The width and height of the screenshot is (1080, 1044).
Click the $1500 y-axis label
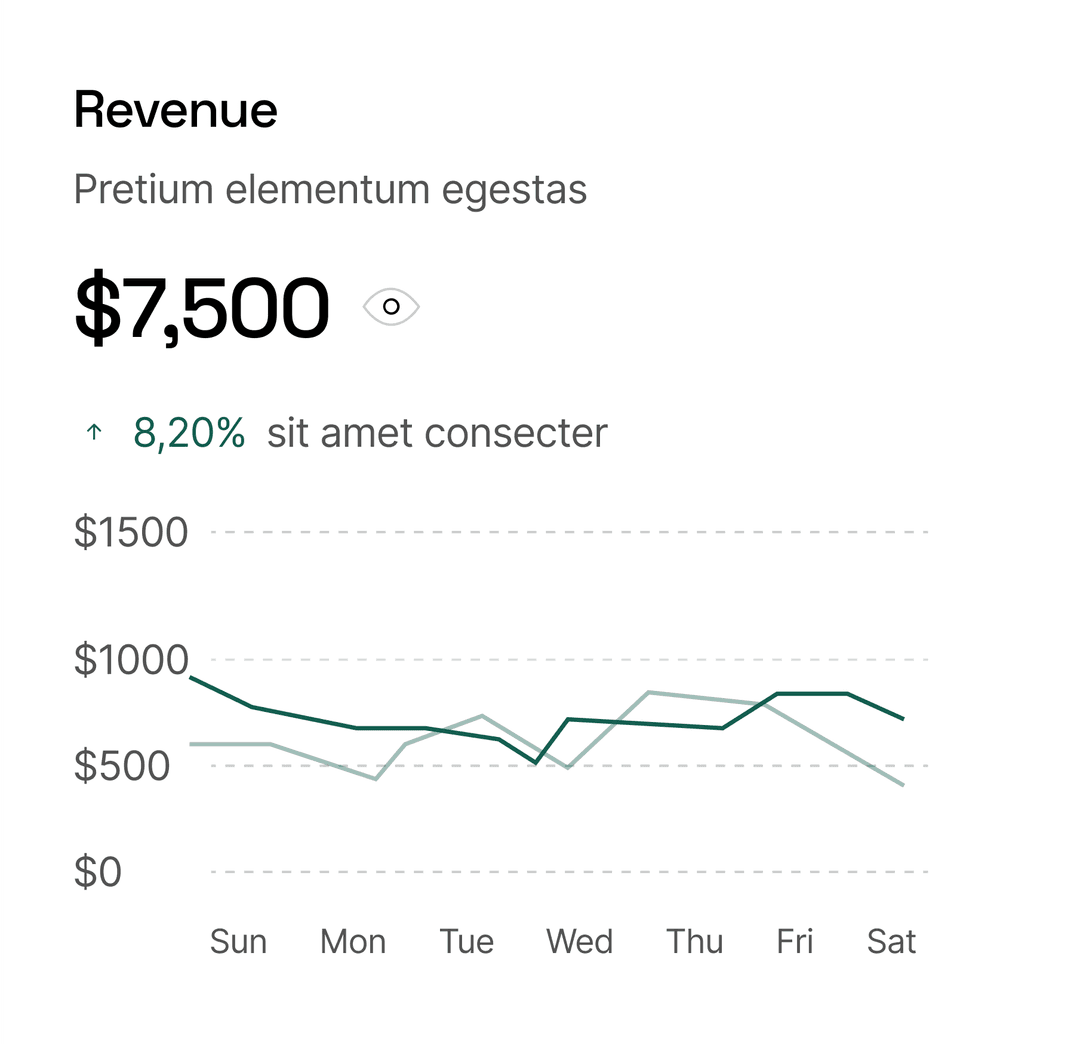pos(131,532)
